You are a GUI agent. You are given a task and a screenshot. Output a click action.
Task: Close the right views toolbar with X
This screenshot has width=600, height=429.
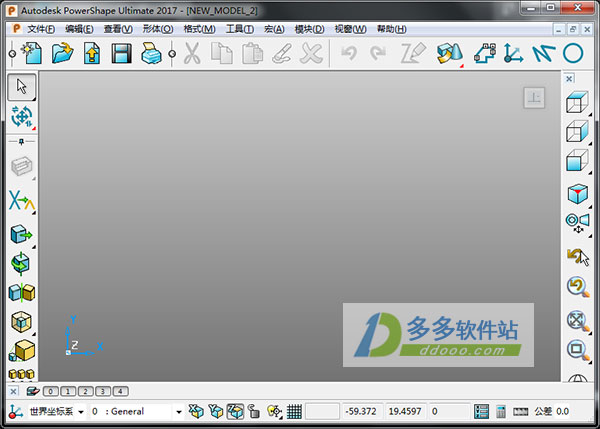click(569, 78)
